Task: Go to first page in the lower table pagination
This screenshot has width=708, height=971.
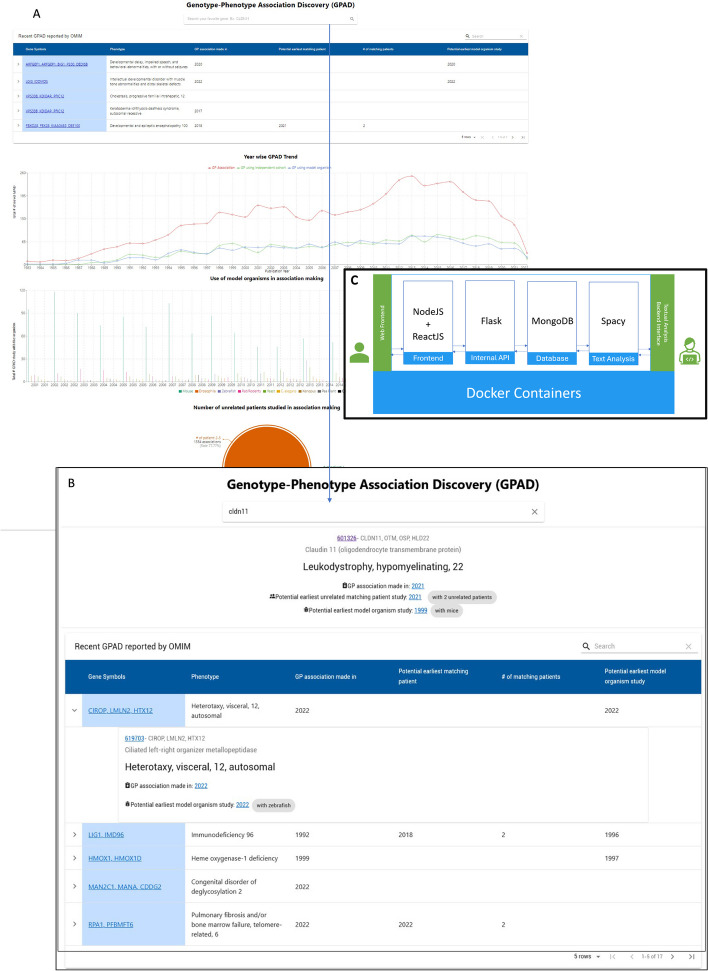Action: click(x=612, y=956)
